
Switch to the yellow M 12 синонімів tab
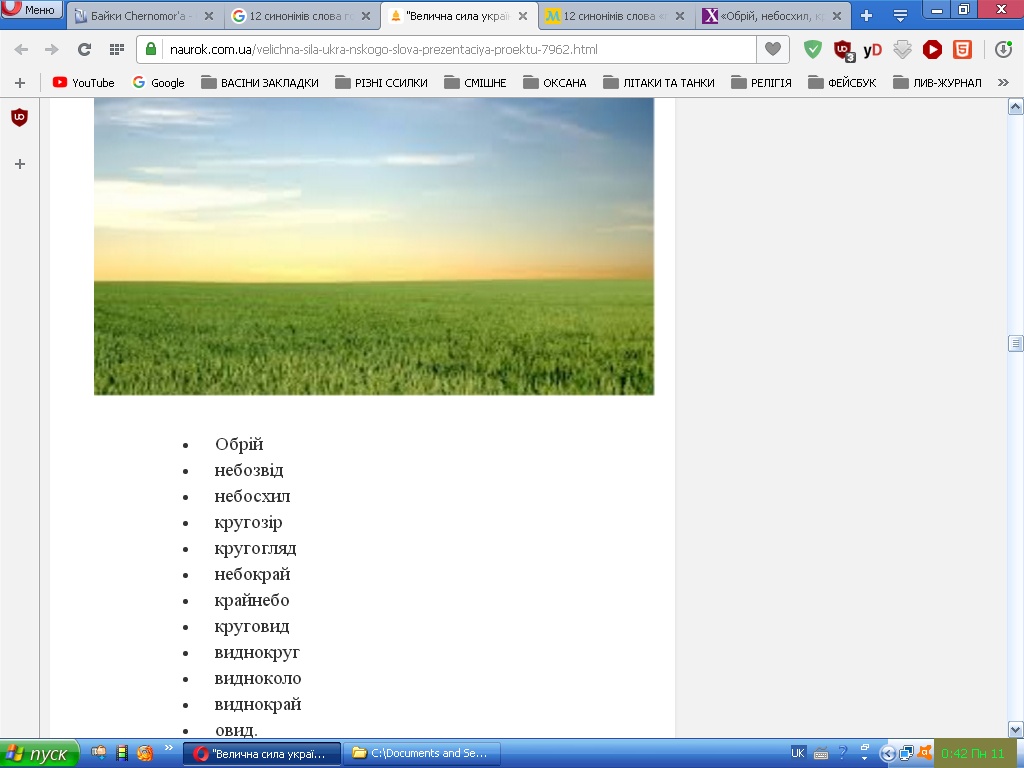616,16
